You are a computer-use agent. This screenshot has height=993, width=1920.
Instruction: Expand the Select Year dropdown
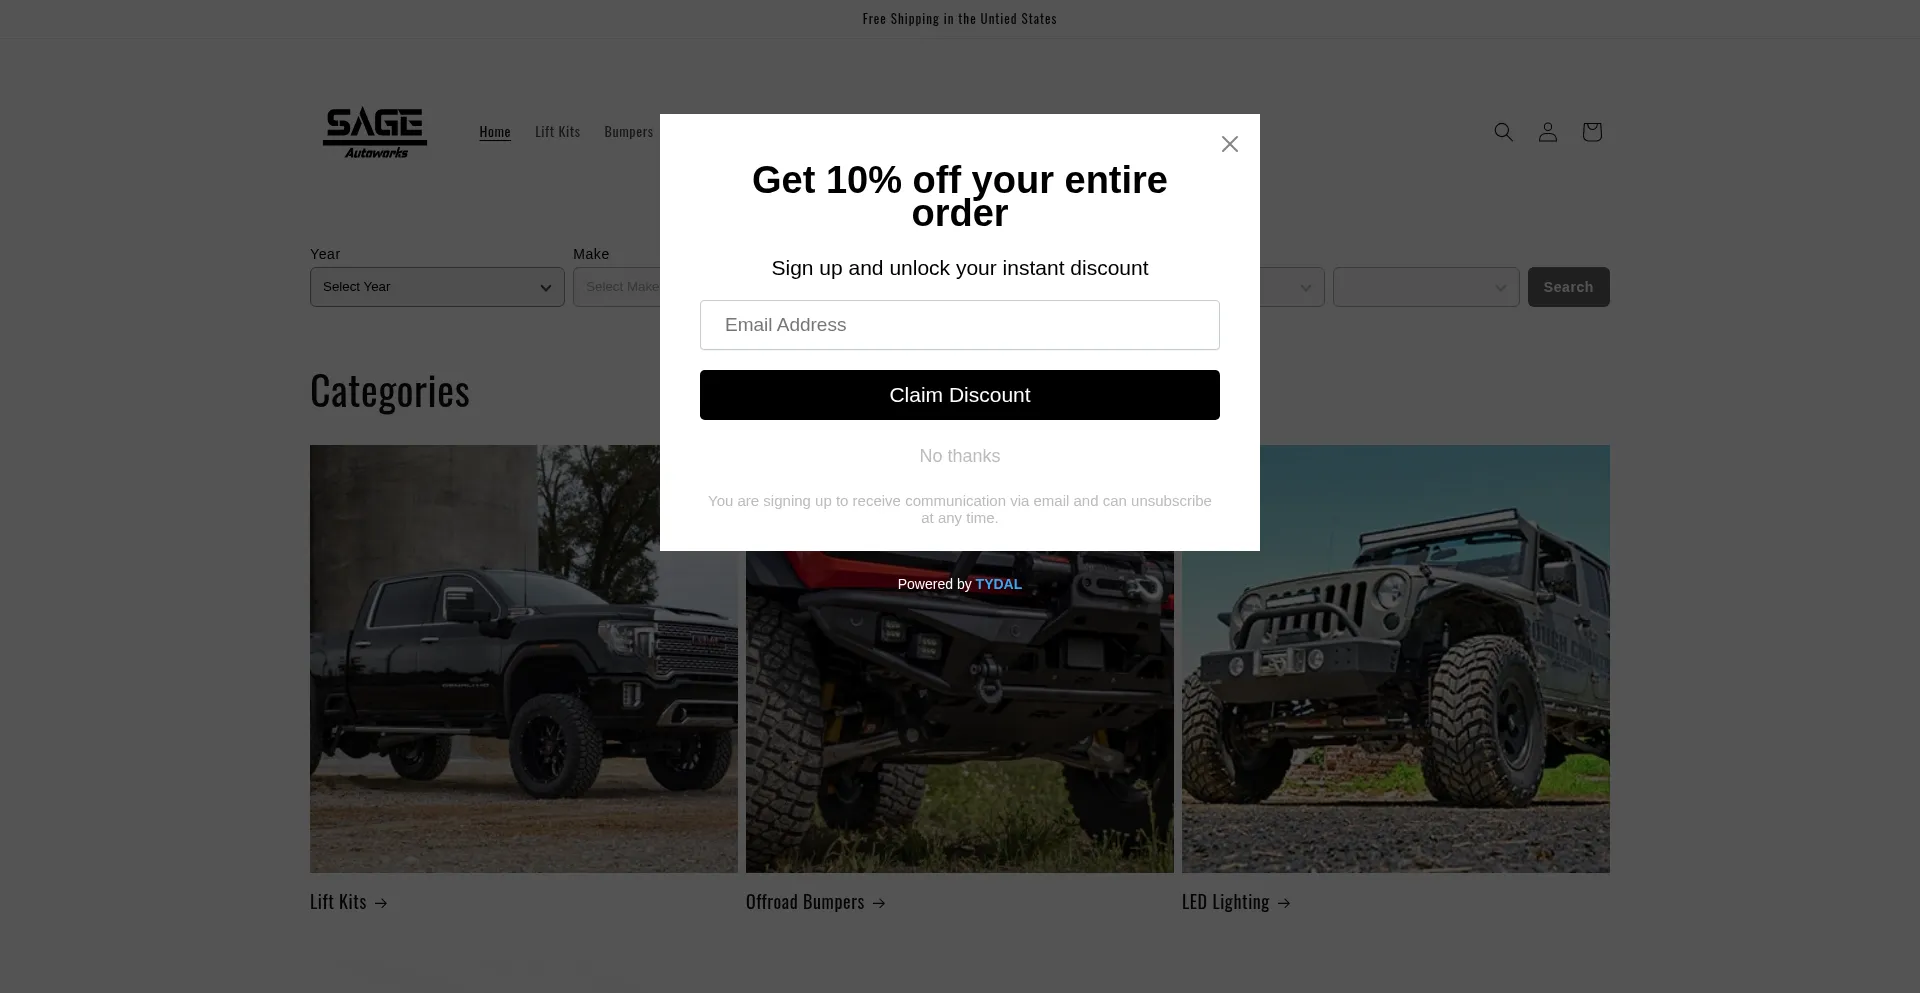(437, 287)
